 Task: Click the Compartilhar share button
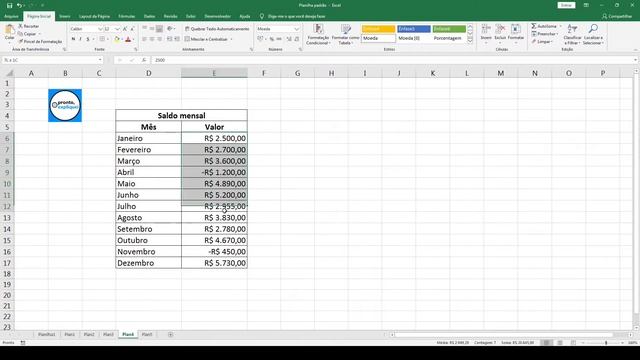[617, 16]
